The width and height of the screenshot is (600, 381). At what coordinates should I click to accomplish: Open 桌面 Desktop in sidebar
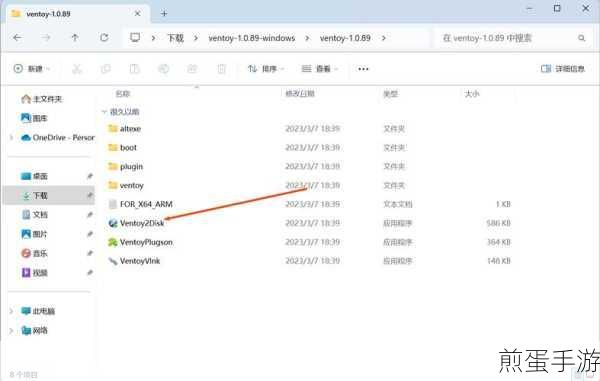34,176
